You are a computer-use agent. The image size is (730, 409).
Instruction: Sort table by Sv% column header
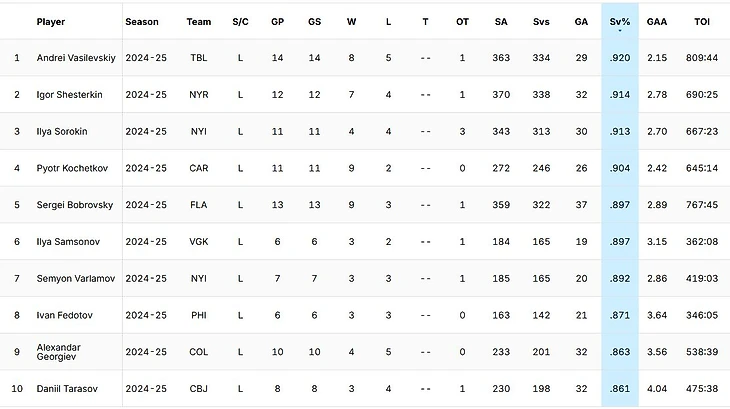(619, 21)
